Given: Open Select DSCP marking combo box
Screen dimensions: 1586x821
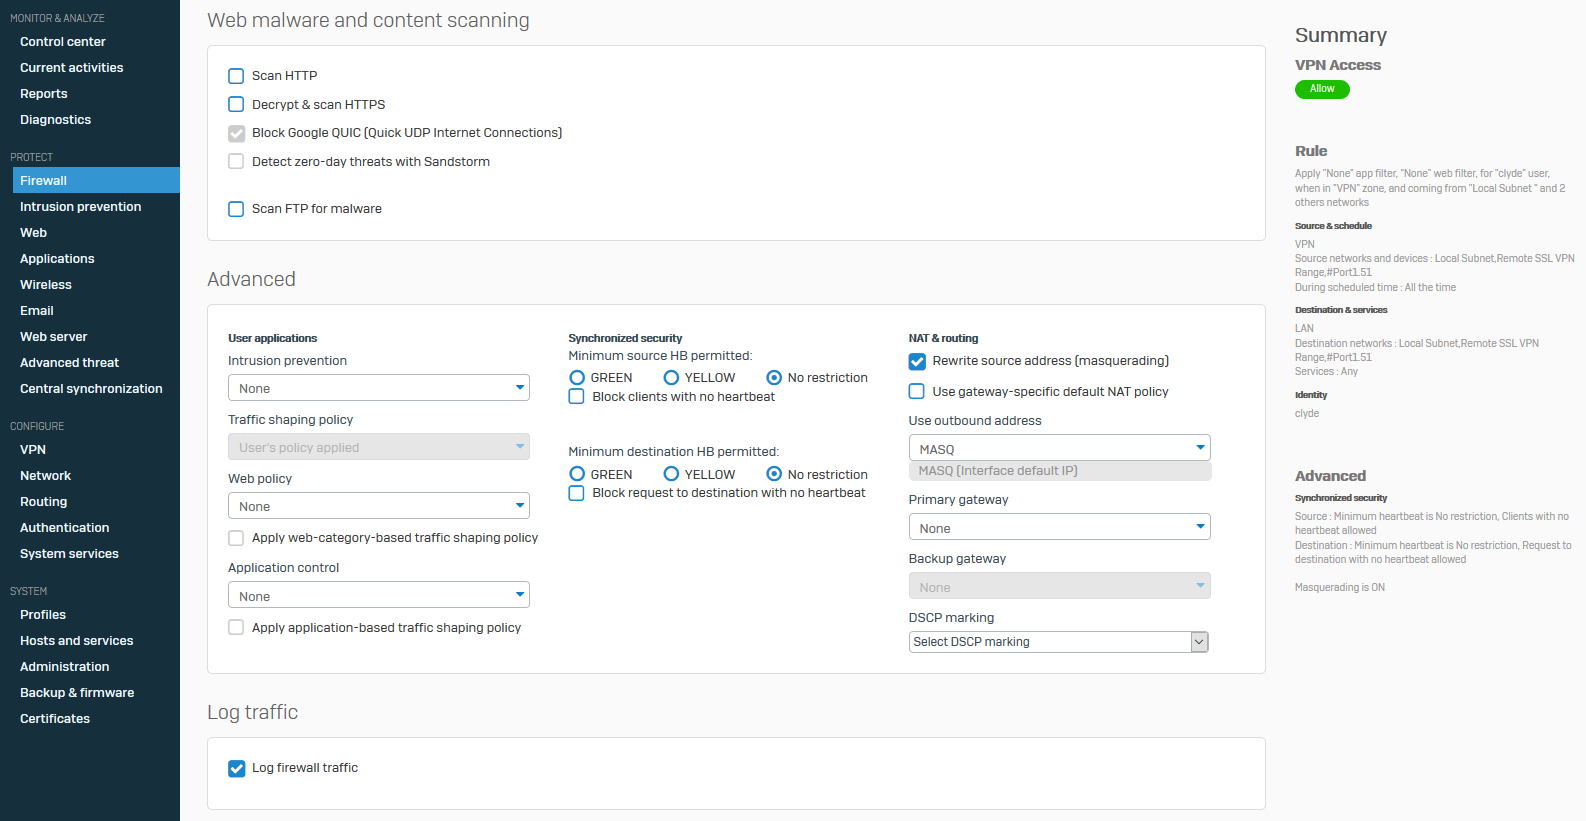Looking at the screenshot, I should (1058, 642).
